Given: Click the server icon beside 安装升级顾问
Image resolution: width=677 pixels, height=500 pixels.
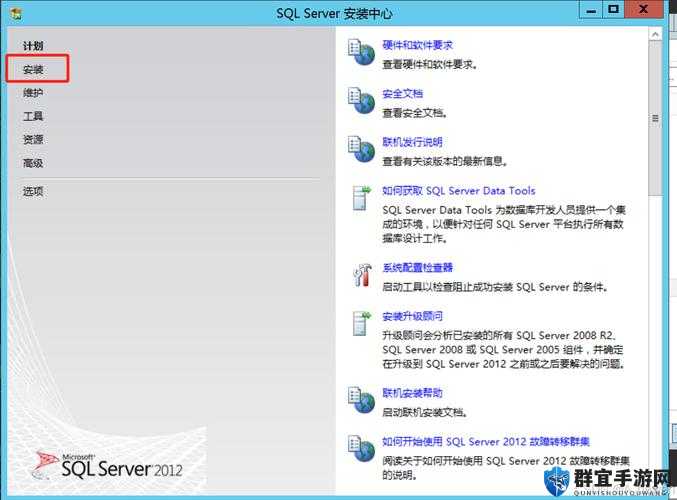Looking at the screenshot, I should point(361,323).
